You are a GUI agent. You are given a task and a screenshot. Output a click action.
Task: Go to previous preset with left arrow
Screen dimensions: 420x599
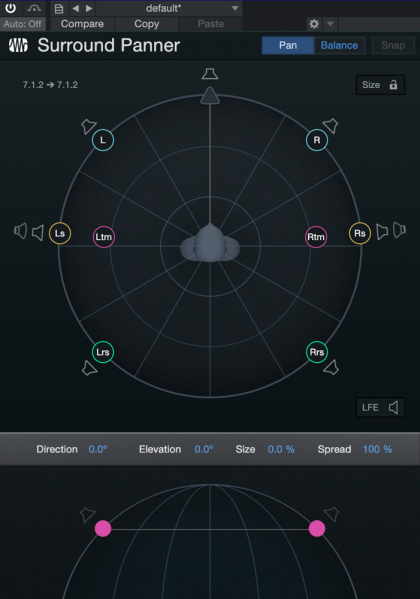(76, 8)
